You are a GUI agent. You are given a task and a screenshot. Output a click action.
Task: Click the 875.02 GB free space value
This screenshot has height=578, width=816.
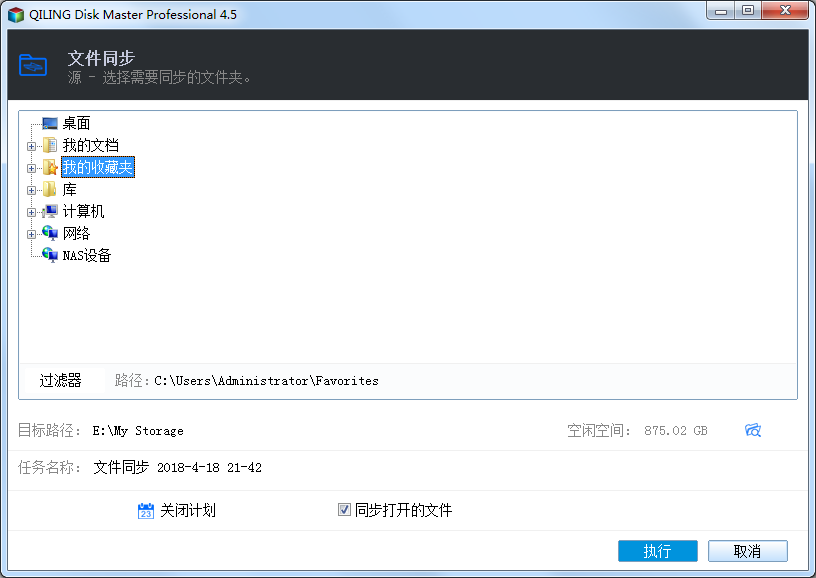pyautogui.click(x=675, y=431)
